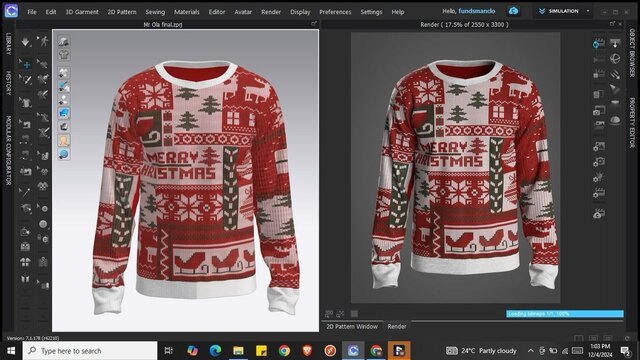Click the blue render loading progress bar
This screenshot has height=360, width=640.
(565, 313)
